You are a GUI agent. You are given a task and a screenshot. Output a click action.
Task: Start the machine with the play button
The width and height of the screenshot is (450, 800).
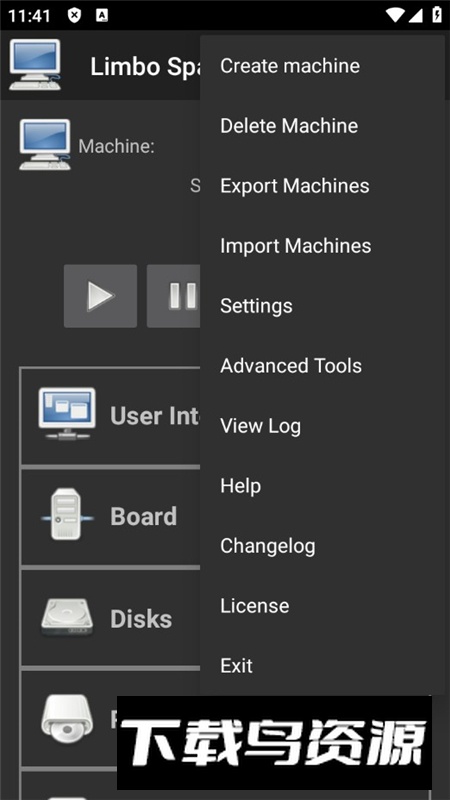pos(101,296)
